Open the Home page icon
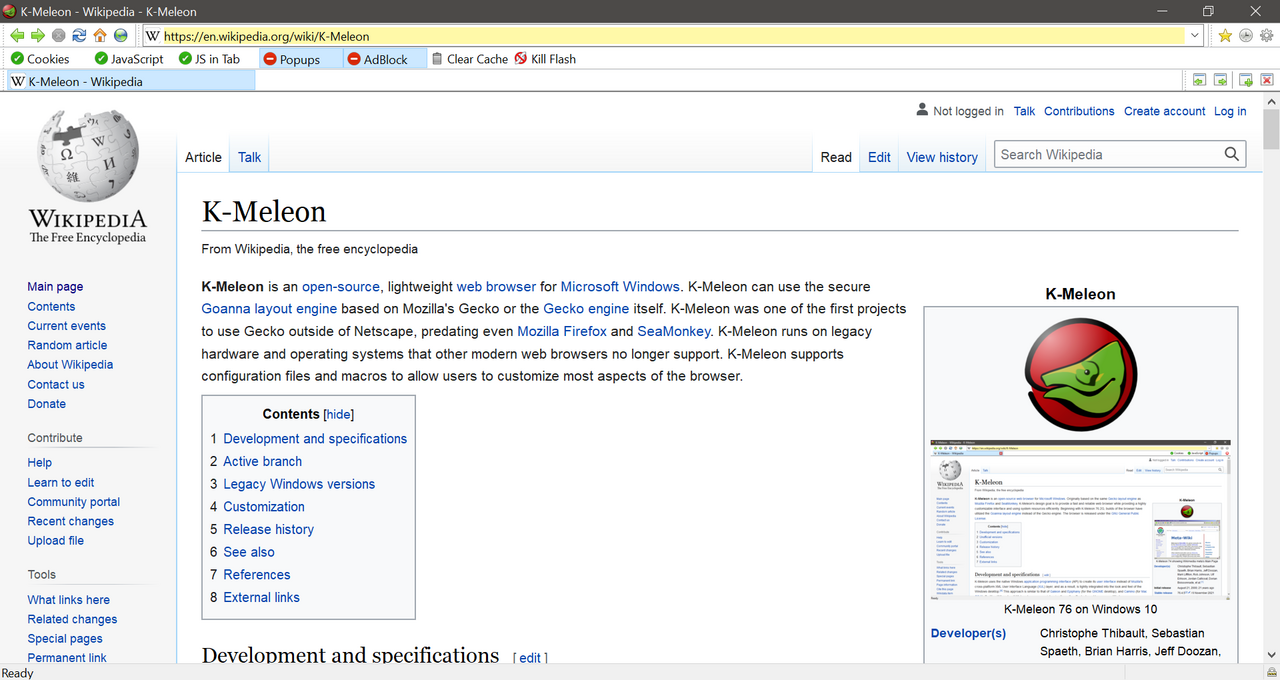Image resolution: width=1280 pixels, height=680 pixels. tap(100, 36)
